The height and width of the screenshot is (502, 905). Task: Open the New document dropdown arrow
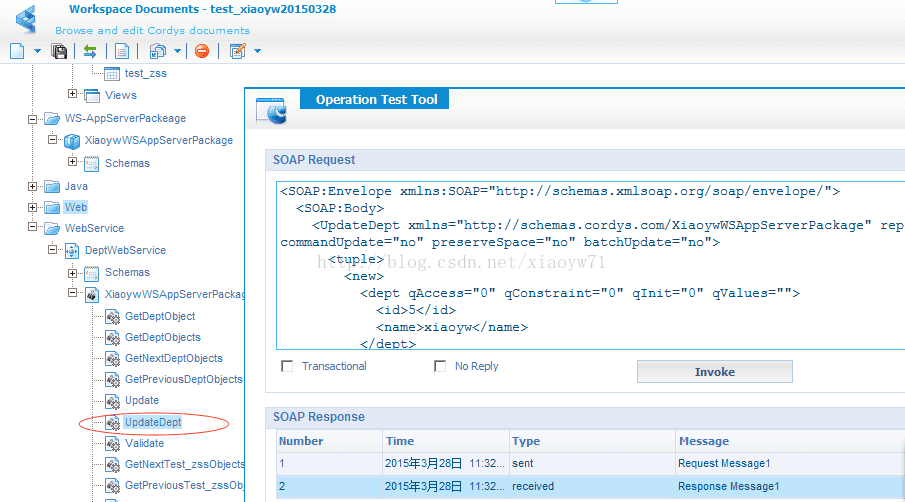pos(38,51)
